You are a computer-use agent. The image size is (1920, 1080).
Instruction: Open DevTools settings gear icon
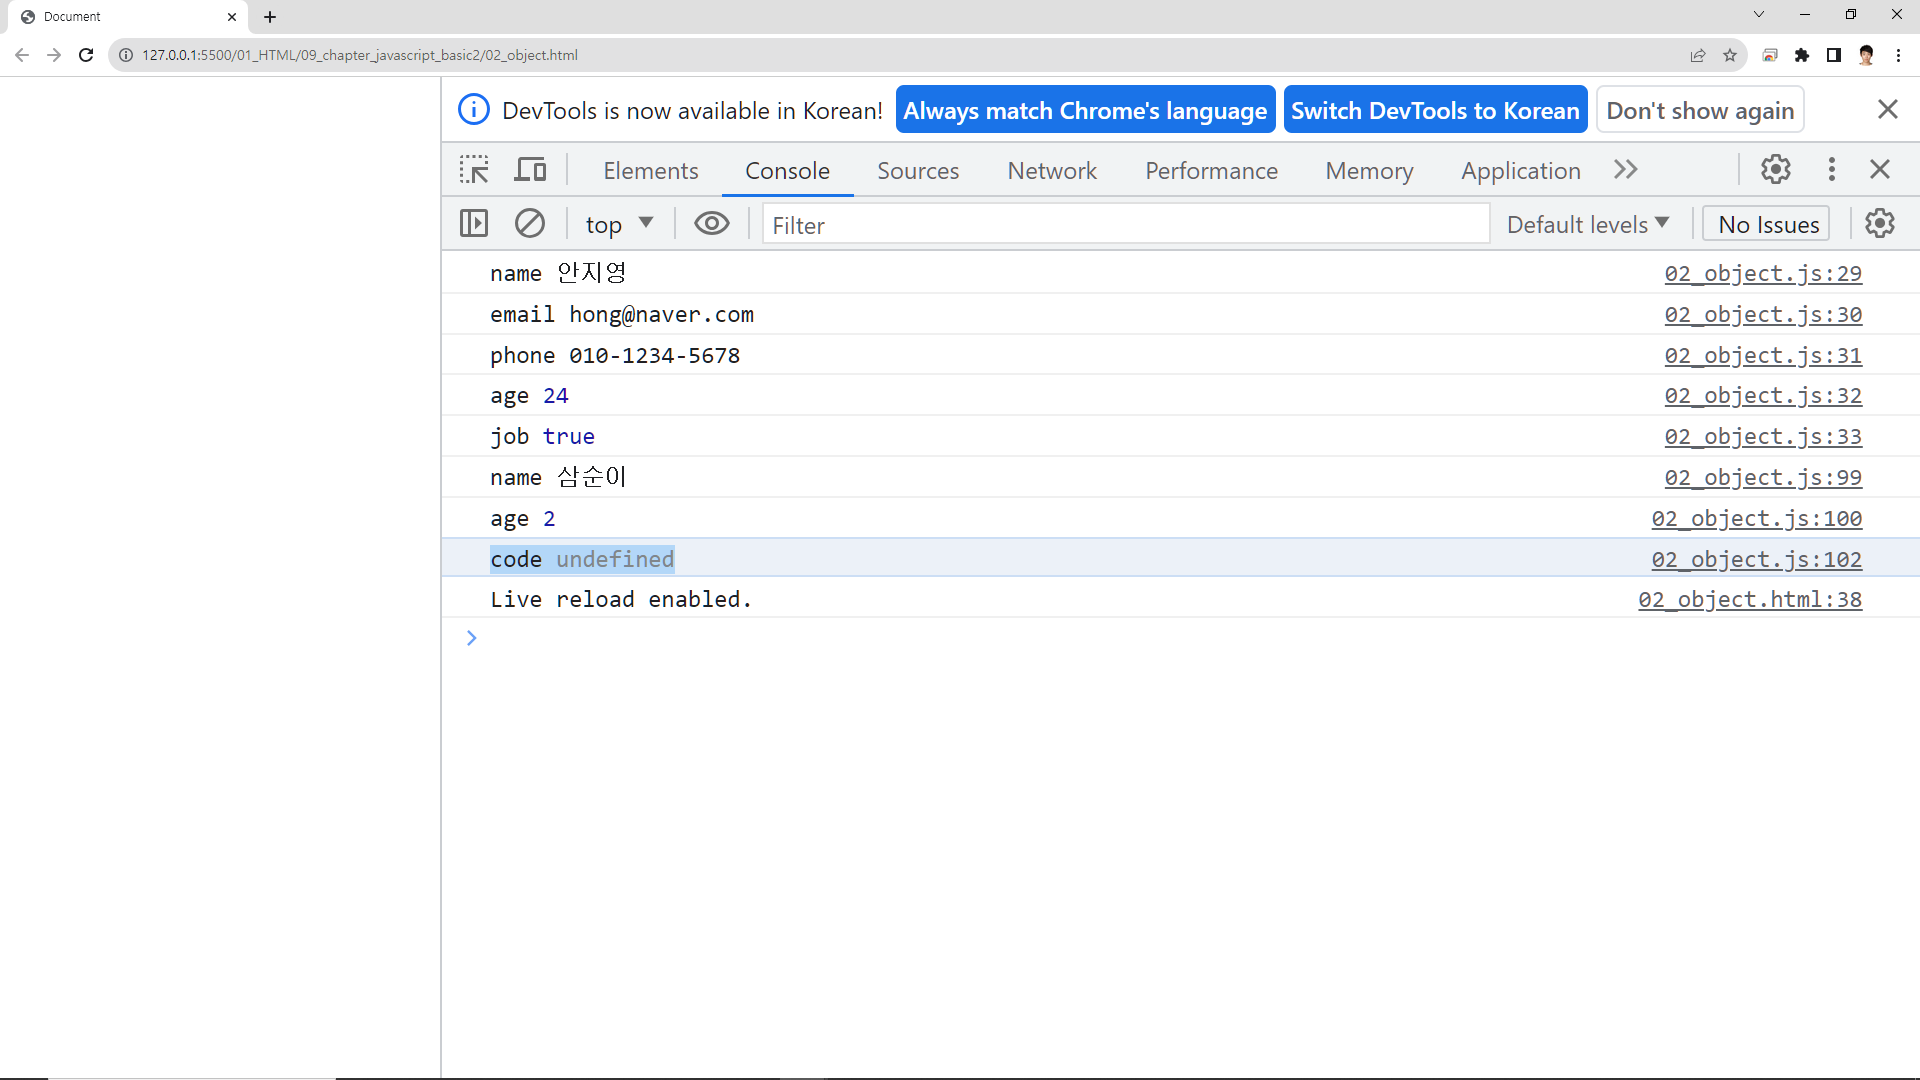pyautogui.click(x=1776, y=169)
